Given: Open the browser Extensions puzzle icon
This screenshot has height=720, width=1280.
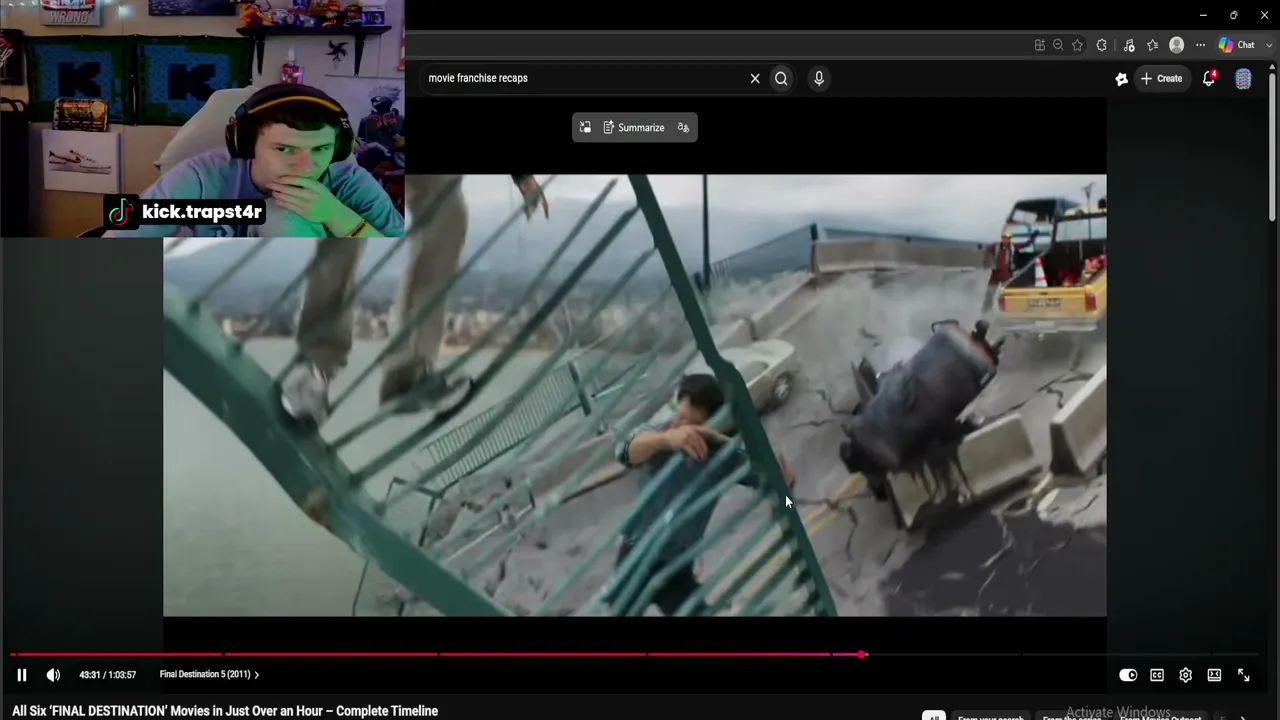Looking at the screenshot, I should 1102,45.
